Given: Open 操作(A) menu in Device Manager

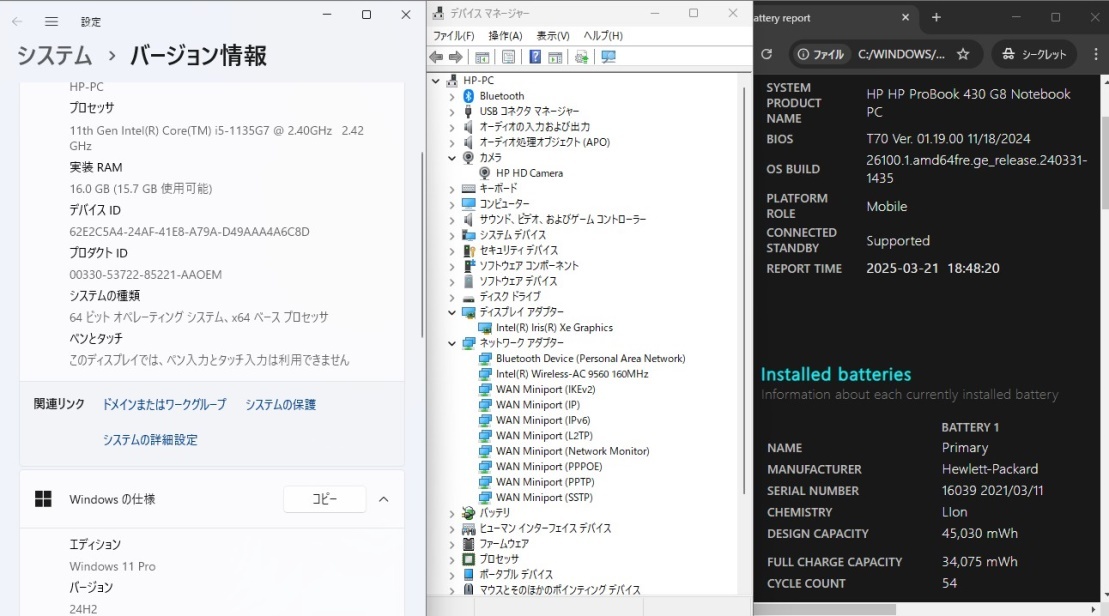Looking at the screenshot, I should point(505,35).
